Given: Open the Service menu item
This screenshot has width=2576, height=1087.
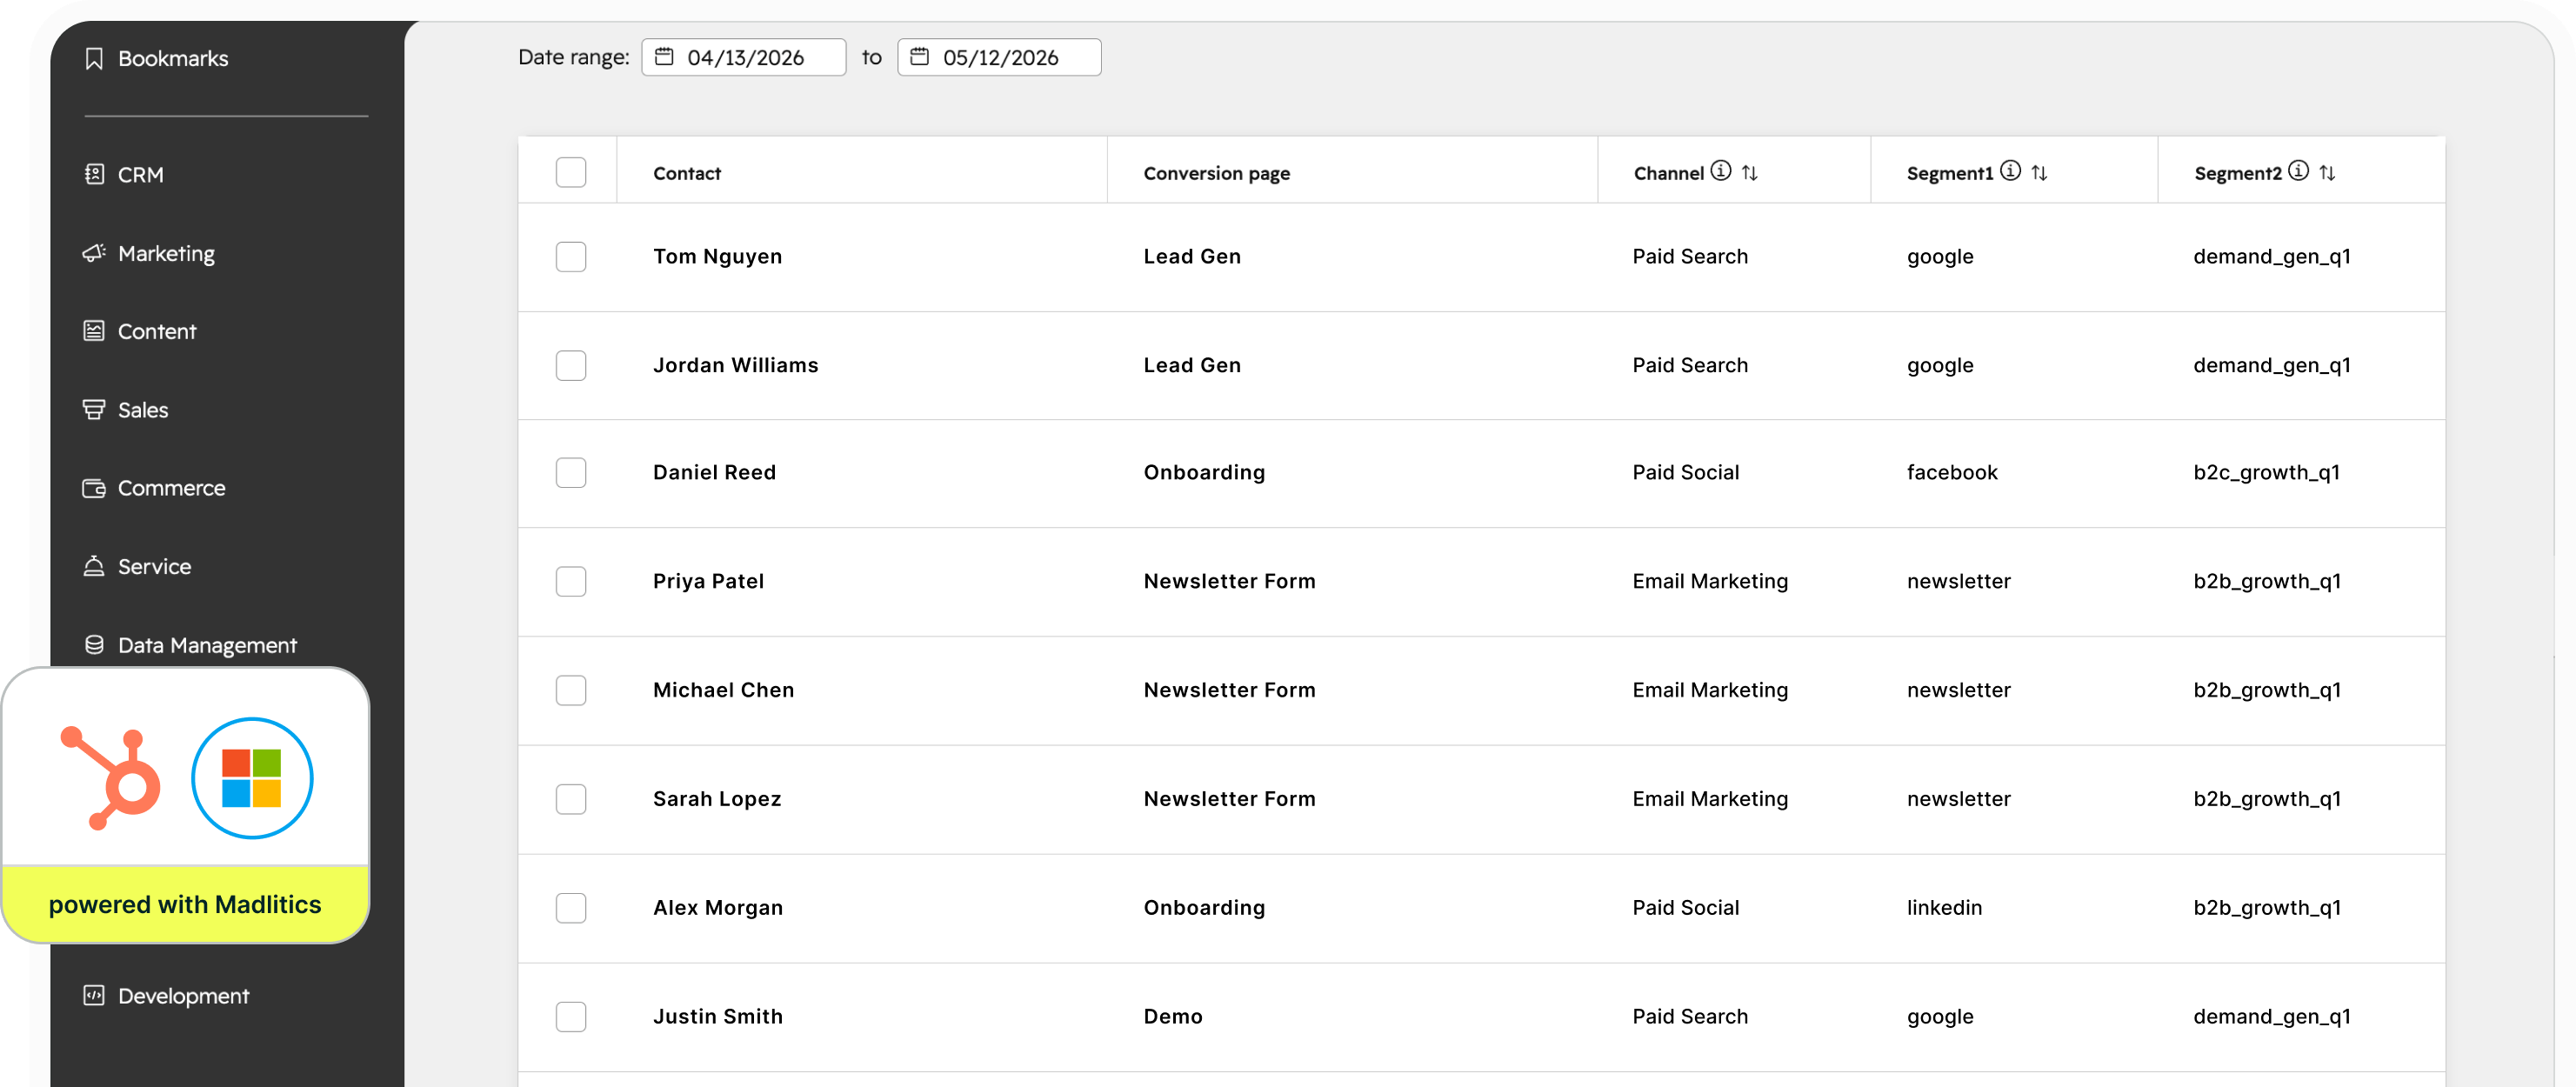Looking at the screenshot, I should coord(154,567).
